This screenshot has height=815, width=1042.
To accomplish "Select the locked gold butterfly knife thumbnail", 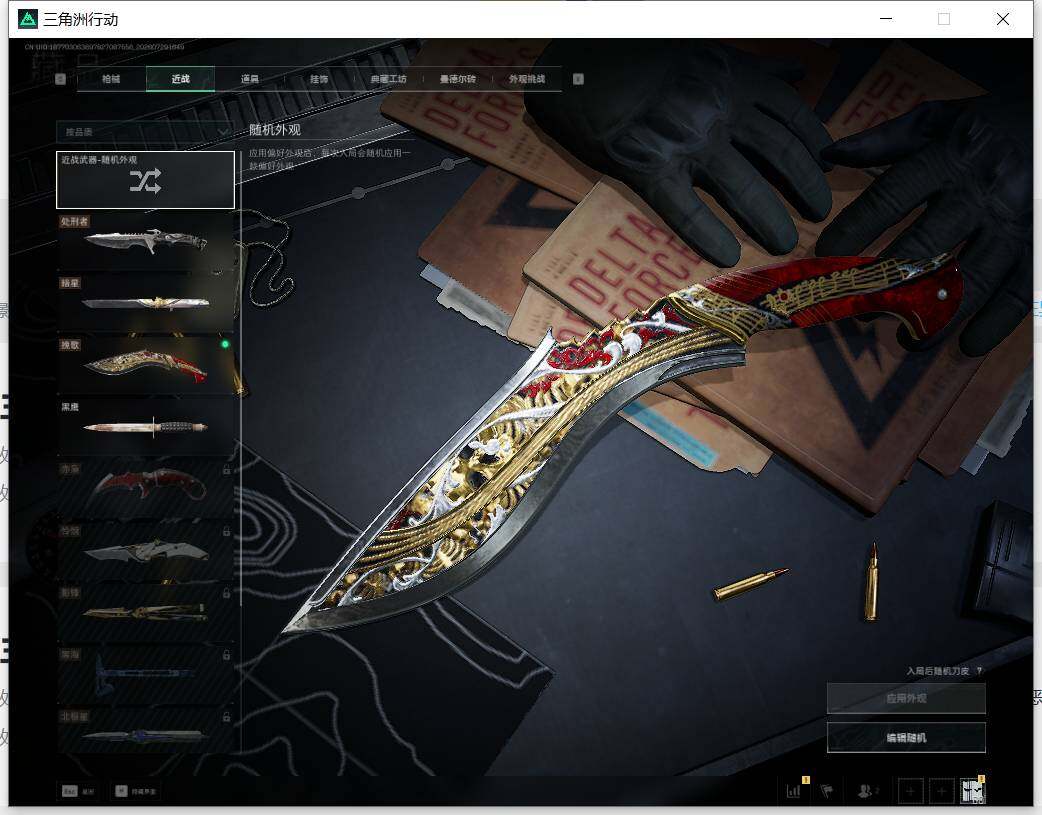I will tap(146, 612).
